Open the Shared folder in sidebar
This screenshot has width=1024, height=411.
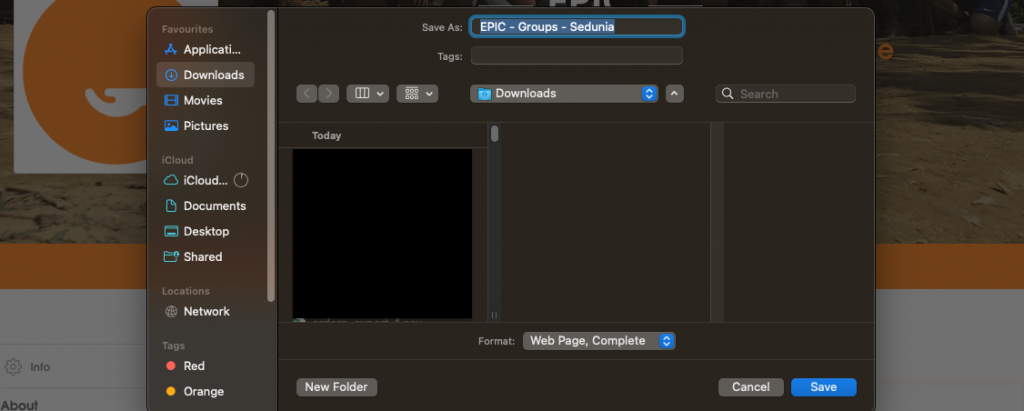coord(203,257)
